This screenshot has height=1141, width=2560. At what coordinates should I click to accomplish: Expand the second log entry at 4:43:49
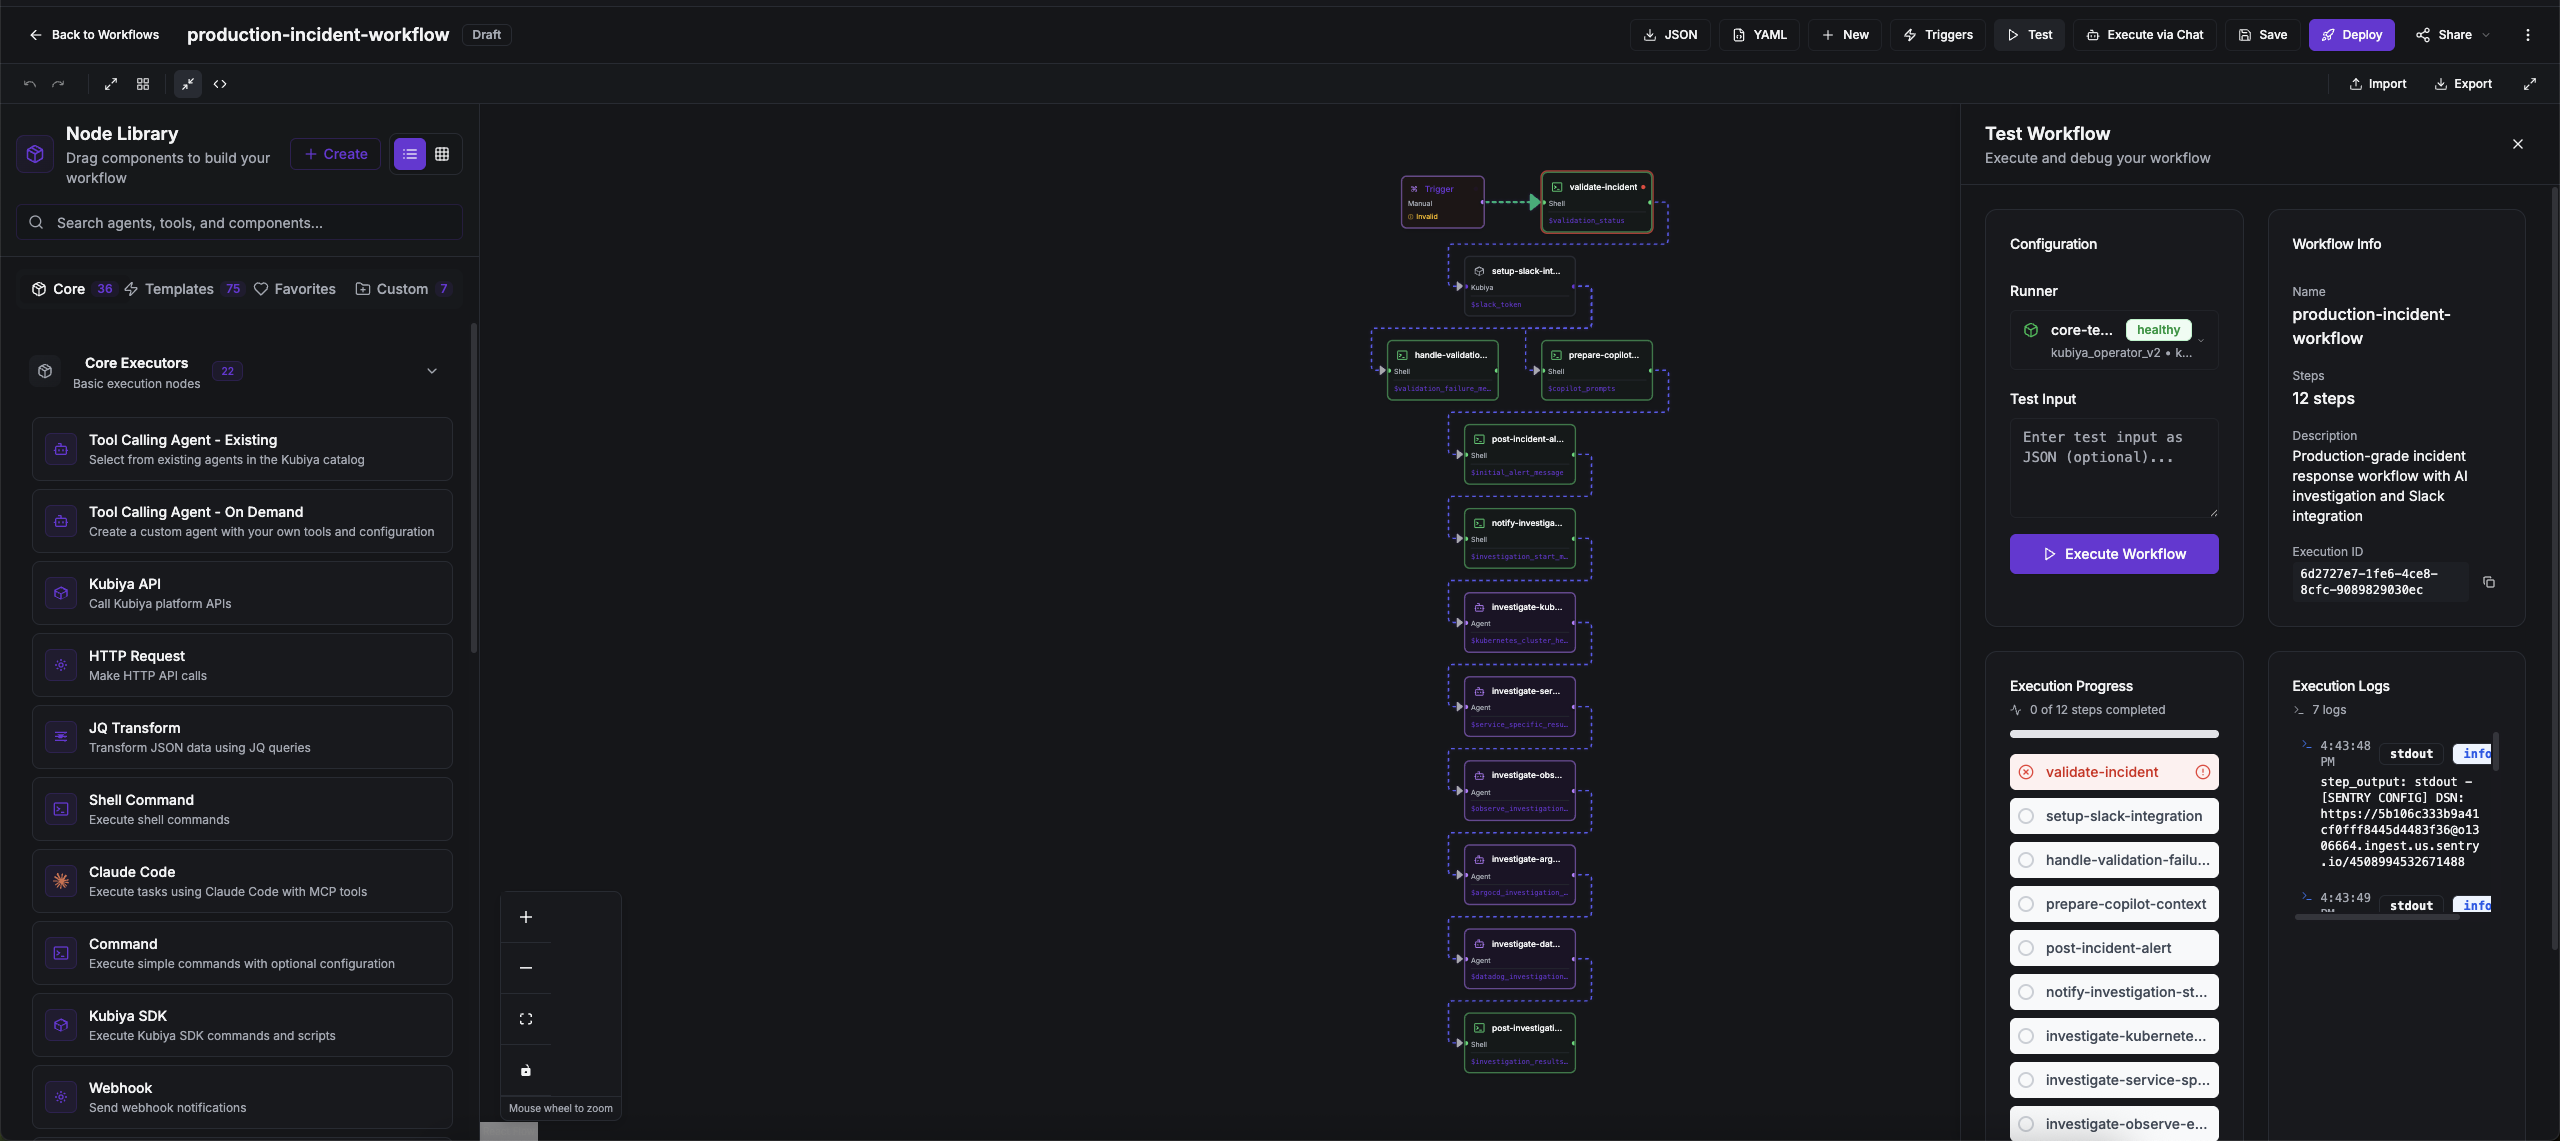tap(2307, 896)
